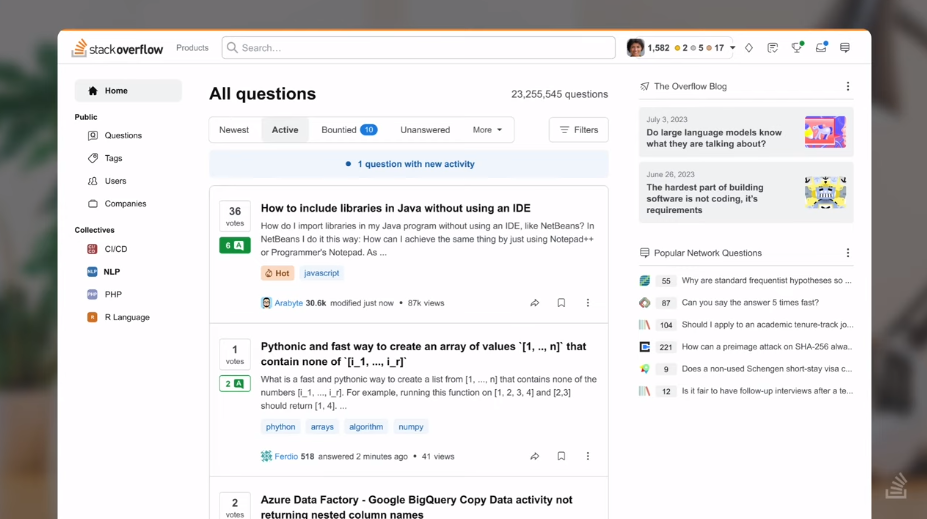Screen dimensions: 927x519
Task: Focus the Search input field
Action: click(419, 48)
